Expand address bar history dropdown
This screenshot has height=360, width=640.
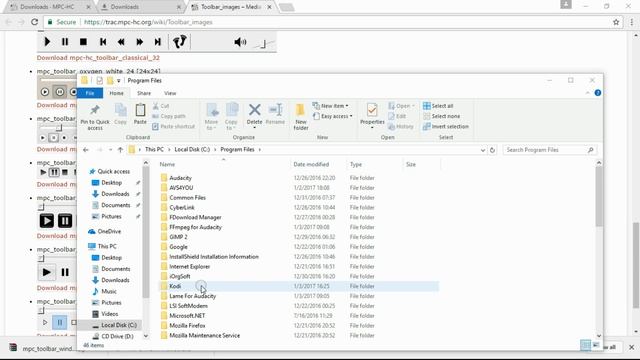click(483, 150)
